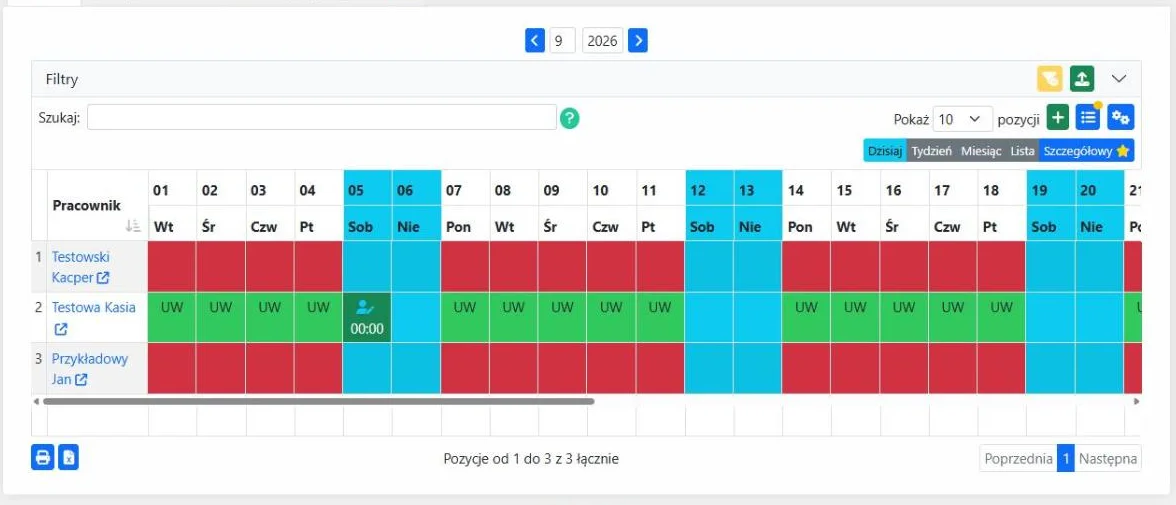
Task: Click the Szukaj search input field
Action: tap(322, 117)
